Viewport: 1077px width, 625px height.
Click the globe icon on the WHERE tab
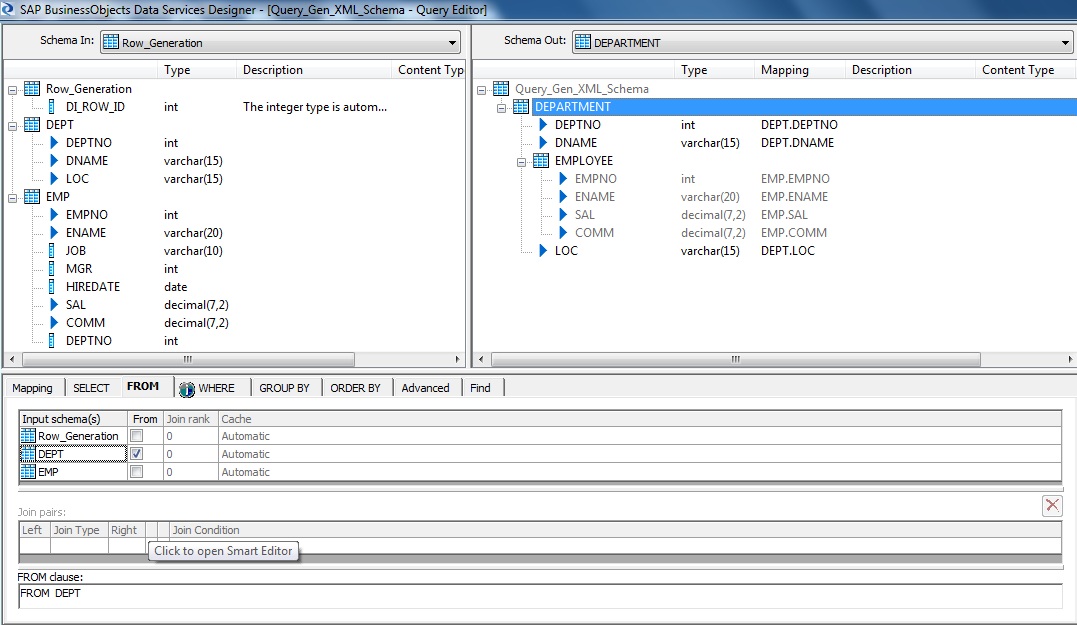pyautogui.click(x=187, y=389)
